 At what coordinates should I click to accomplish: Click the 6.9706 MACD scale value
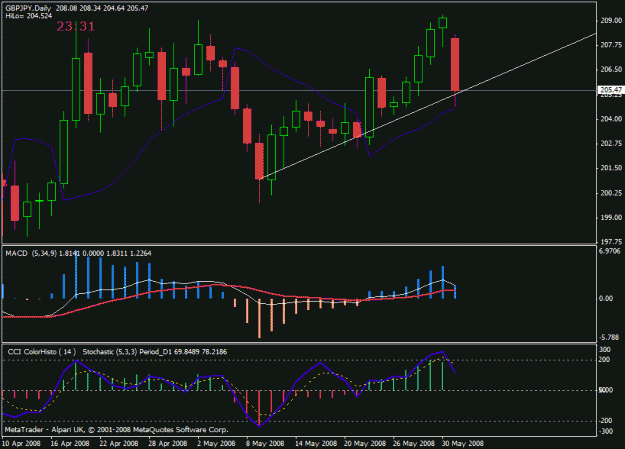coord(609,251)
